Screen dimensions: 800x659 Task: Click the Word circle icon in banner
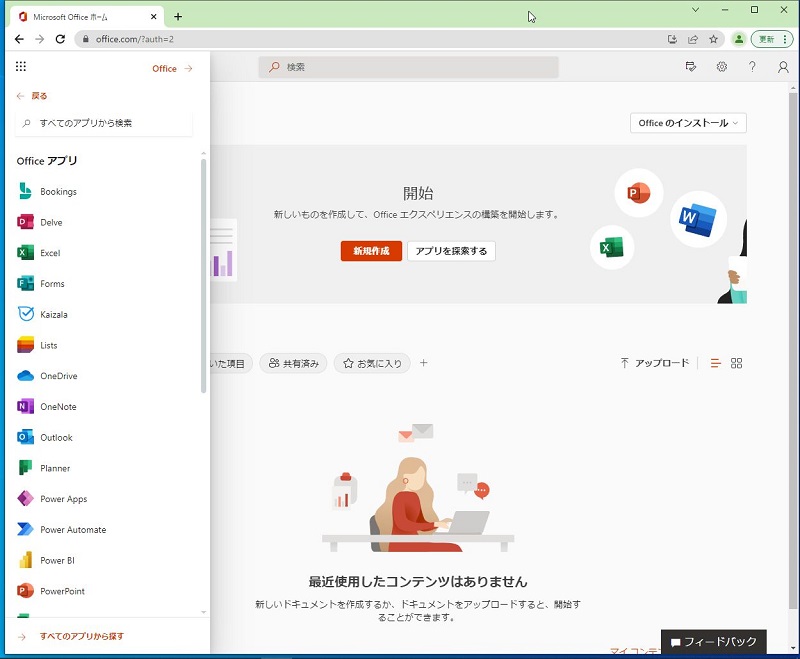pos(698,219)
